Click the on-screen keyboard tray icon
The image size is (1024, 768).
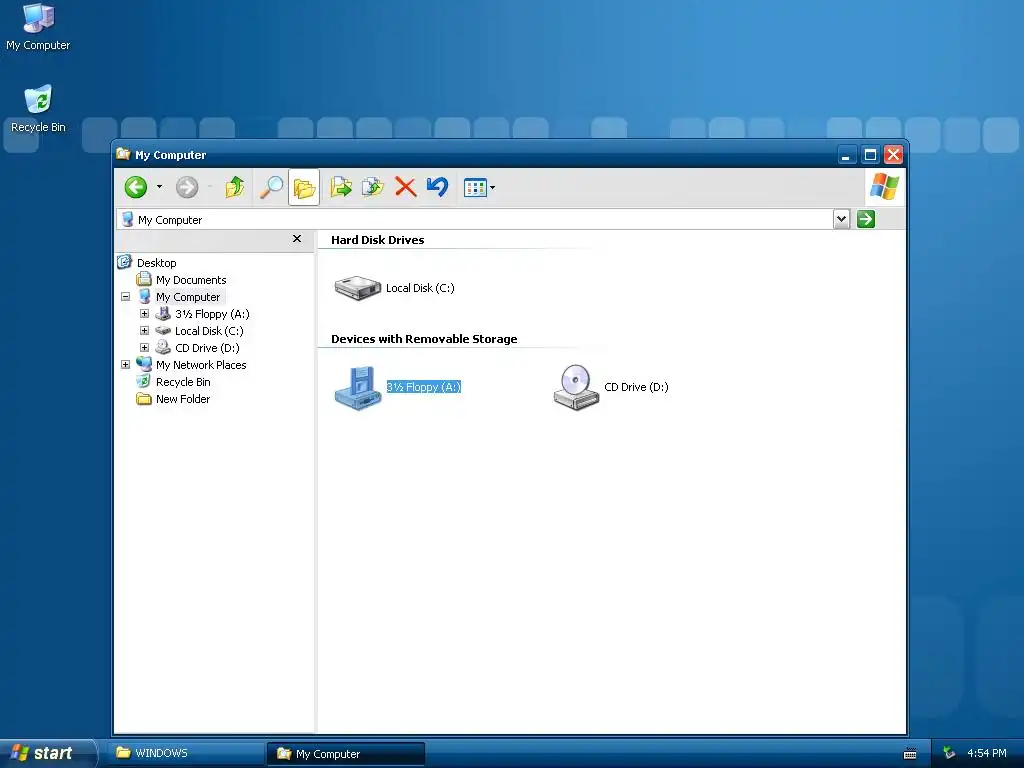tap(910, 754)
